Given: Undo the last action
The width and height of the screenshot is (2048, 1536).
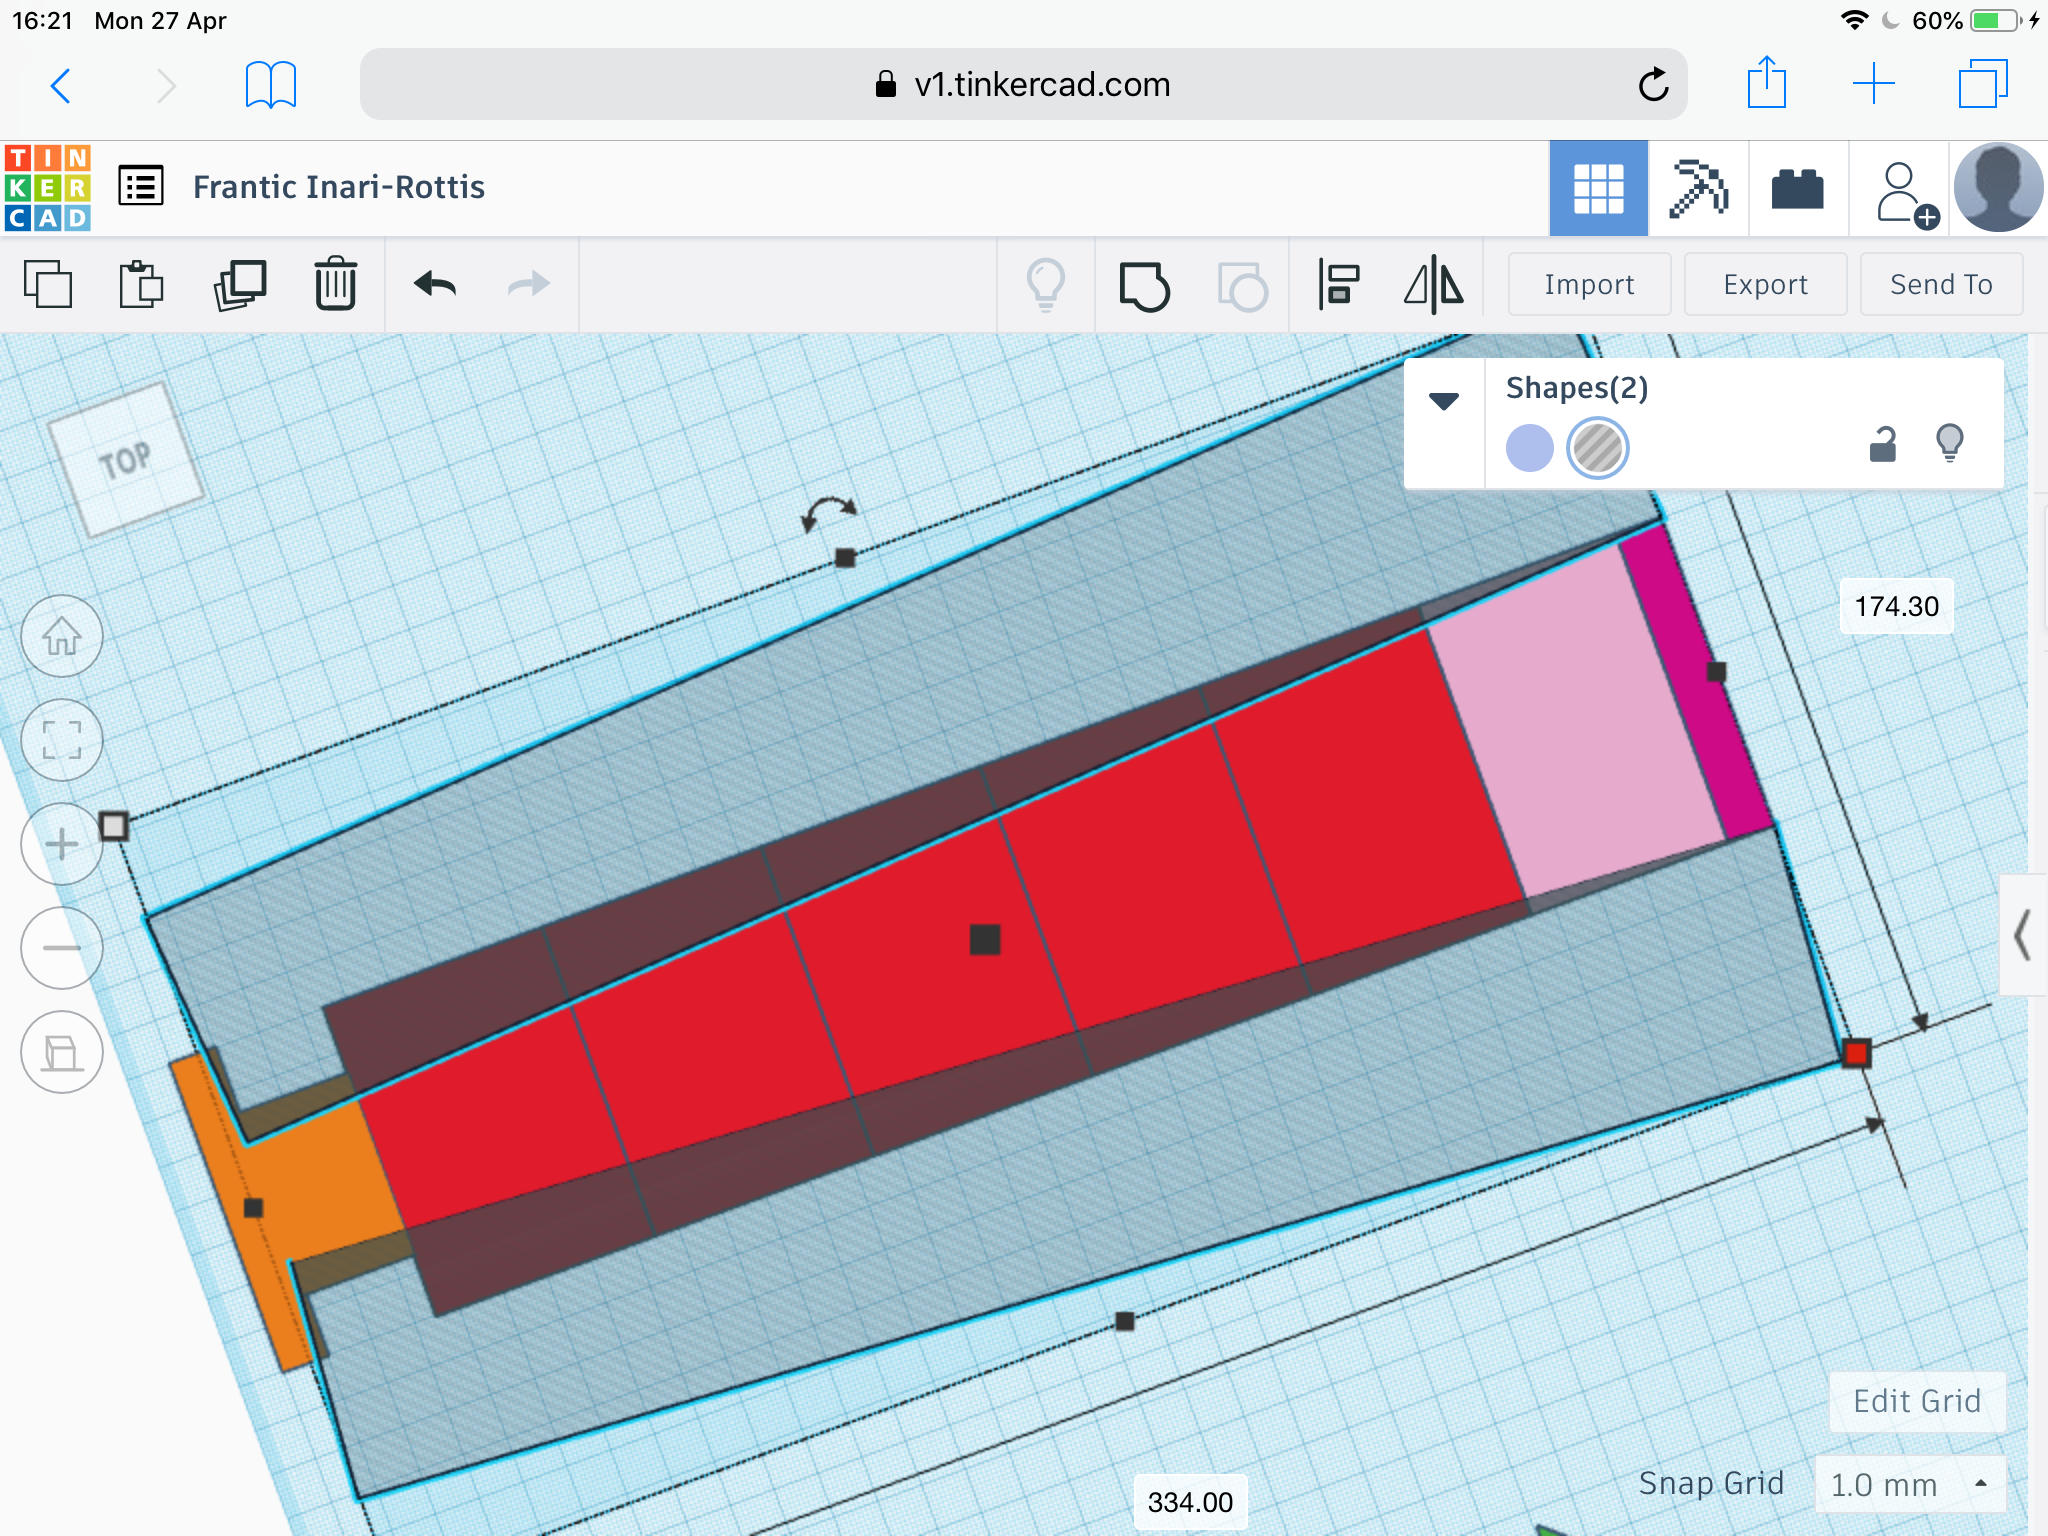Looking at the screenshot, I should point(435,285).
